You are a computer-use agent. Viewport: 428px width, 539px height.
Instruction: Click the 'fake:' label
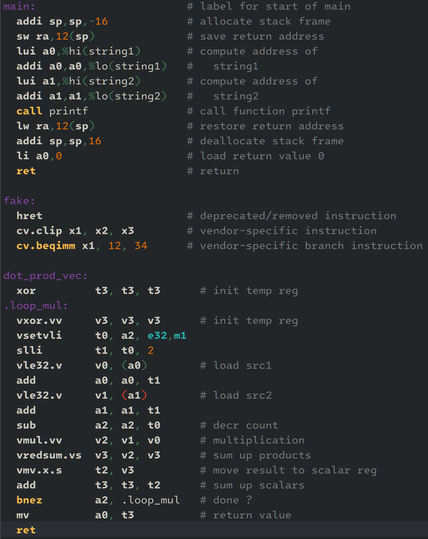tap(19, 201)
